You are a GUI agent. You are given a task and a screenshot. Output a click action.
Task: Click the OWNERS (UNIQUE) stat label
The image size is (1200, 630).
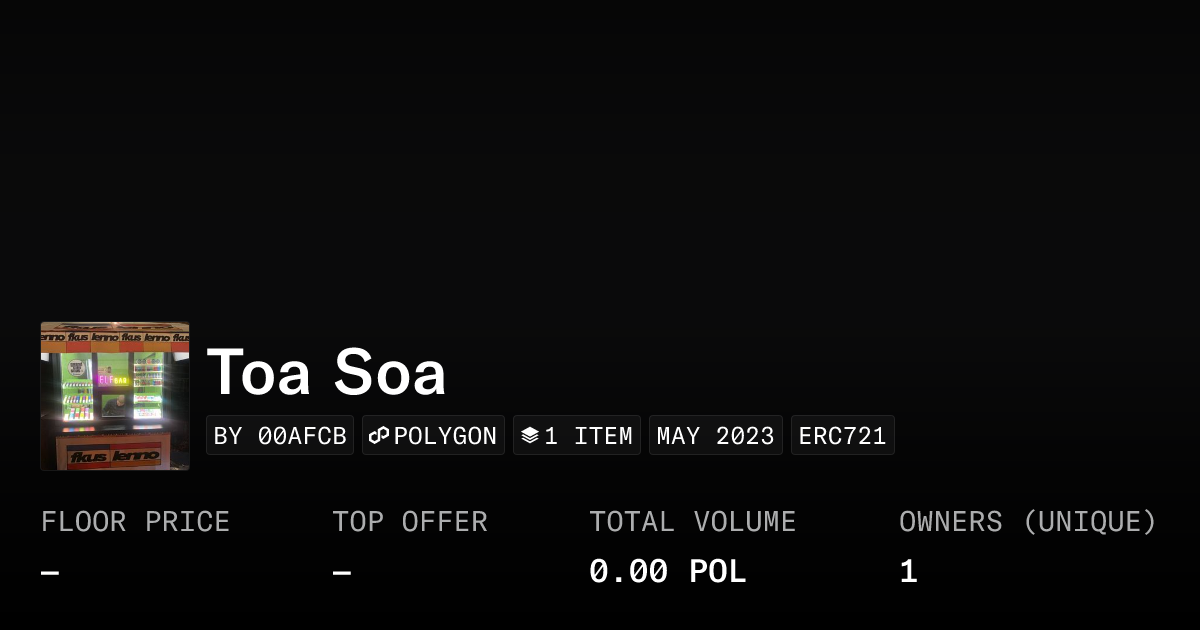click(1028, 521)
